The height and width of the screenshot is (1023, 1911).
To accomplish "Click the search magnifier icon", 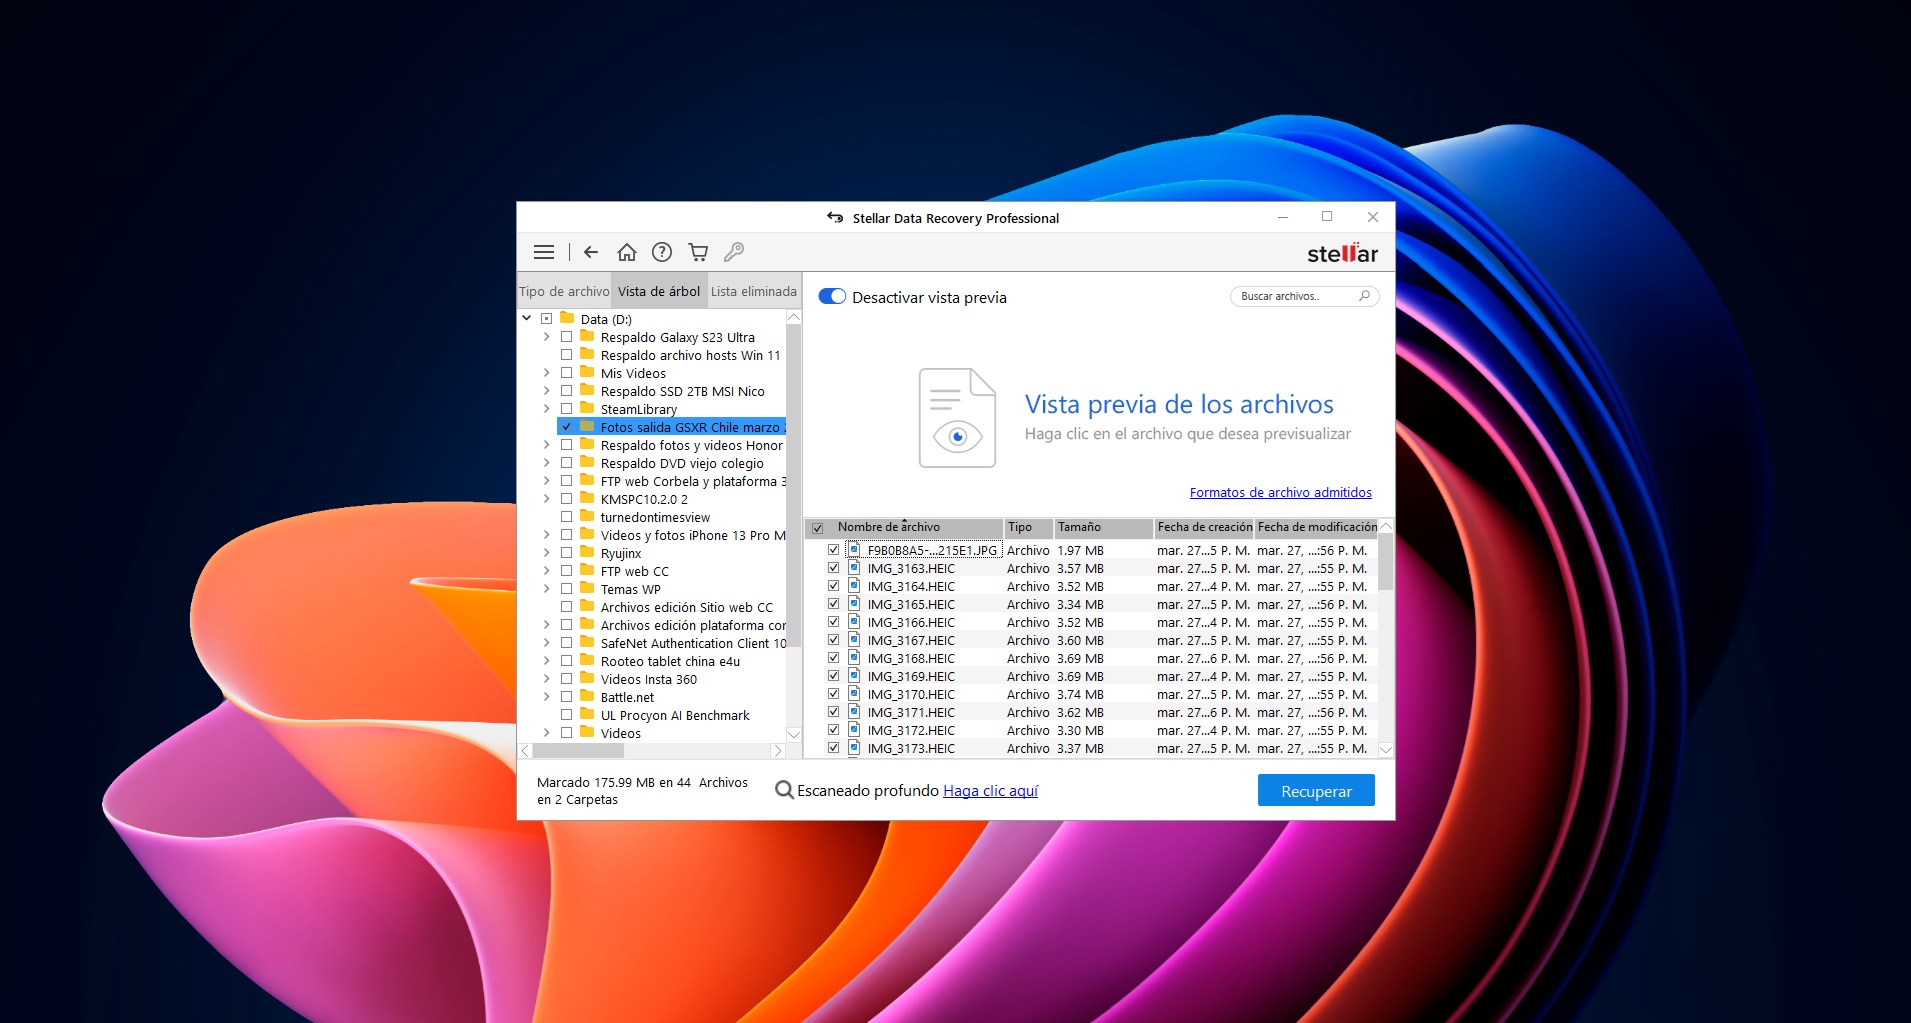I will (1364, 296).
